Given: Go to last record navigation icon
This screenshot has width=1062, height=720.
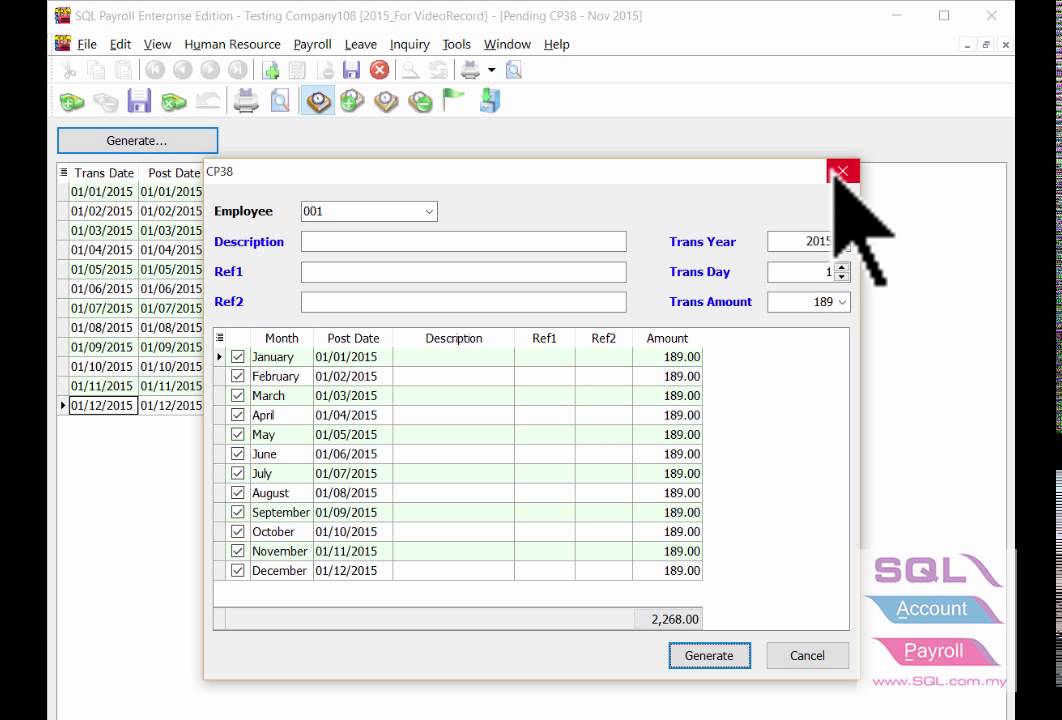Looking at the screenshot, I should tap(238, 70).
